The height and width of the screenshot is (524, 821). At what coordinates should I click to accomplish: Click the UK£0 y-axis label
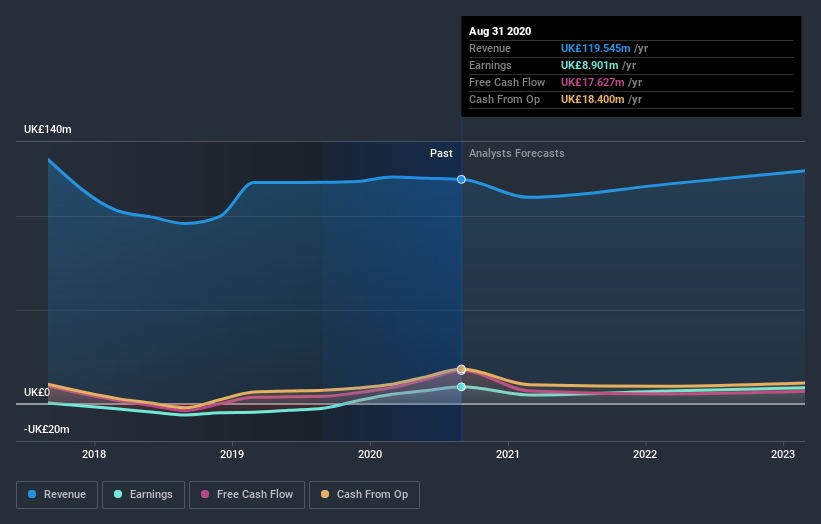coord(37,392)
